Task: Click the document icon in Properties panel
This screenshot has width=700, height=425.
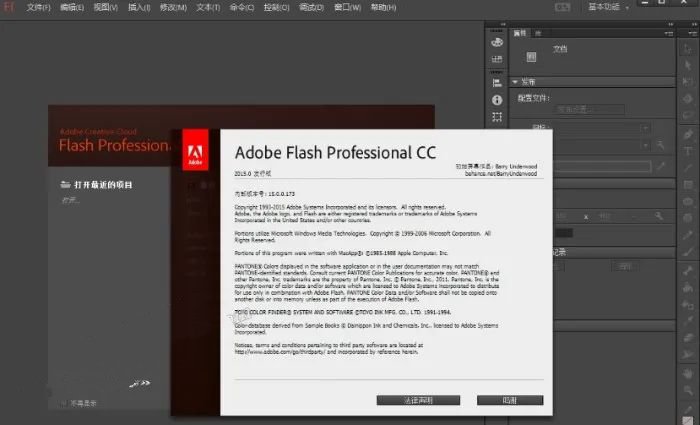Action: pyautogui.click(x=531, y=57)
